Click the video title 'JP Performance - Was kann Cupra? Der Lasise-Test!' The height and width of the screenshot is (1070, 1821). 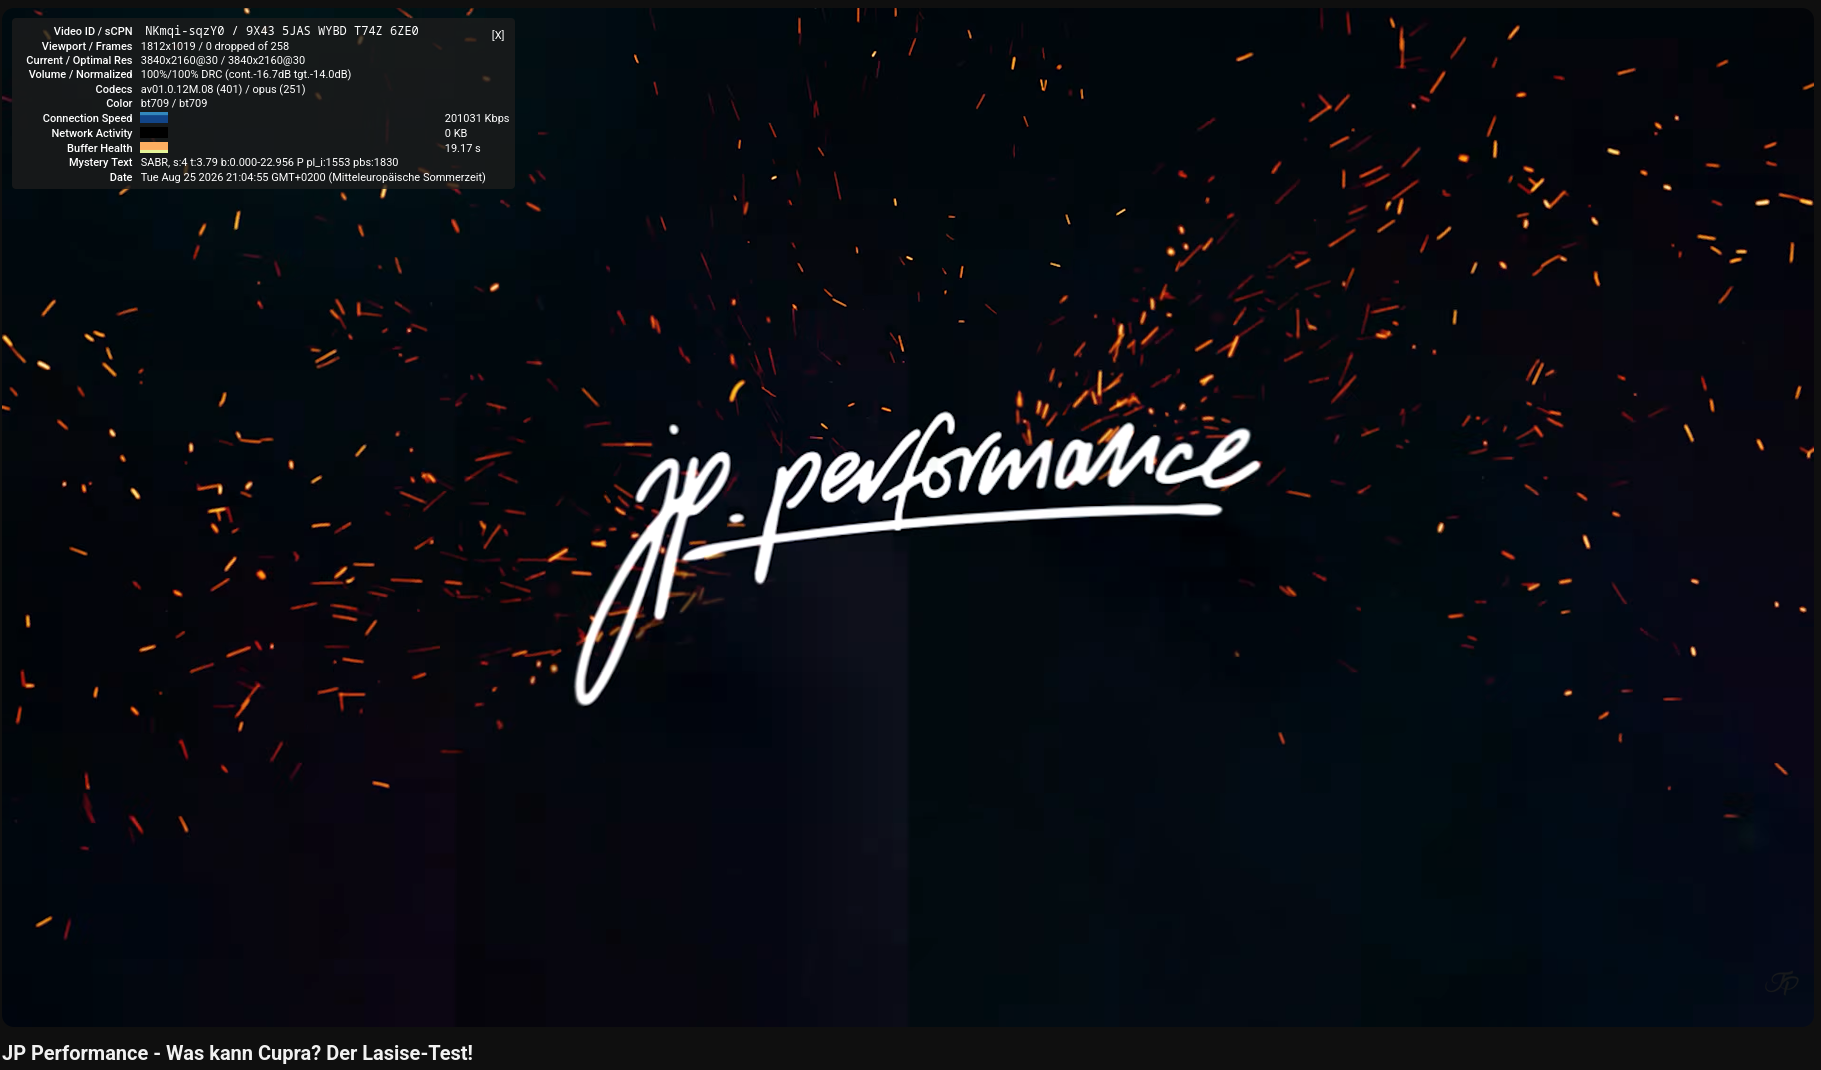click(237, 1053)
